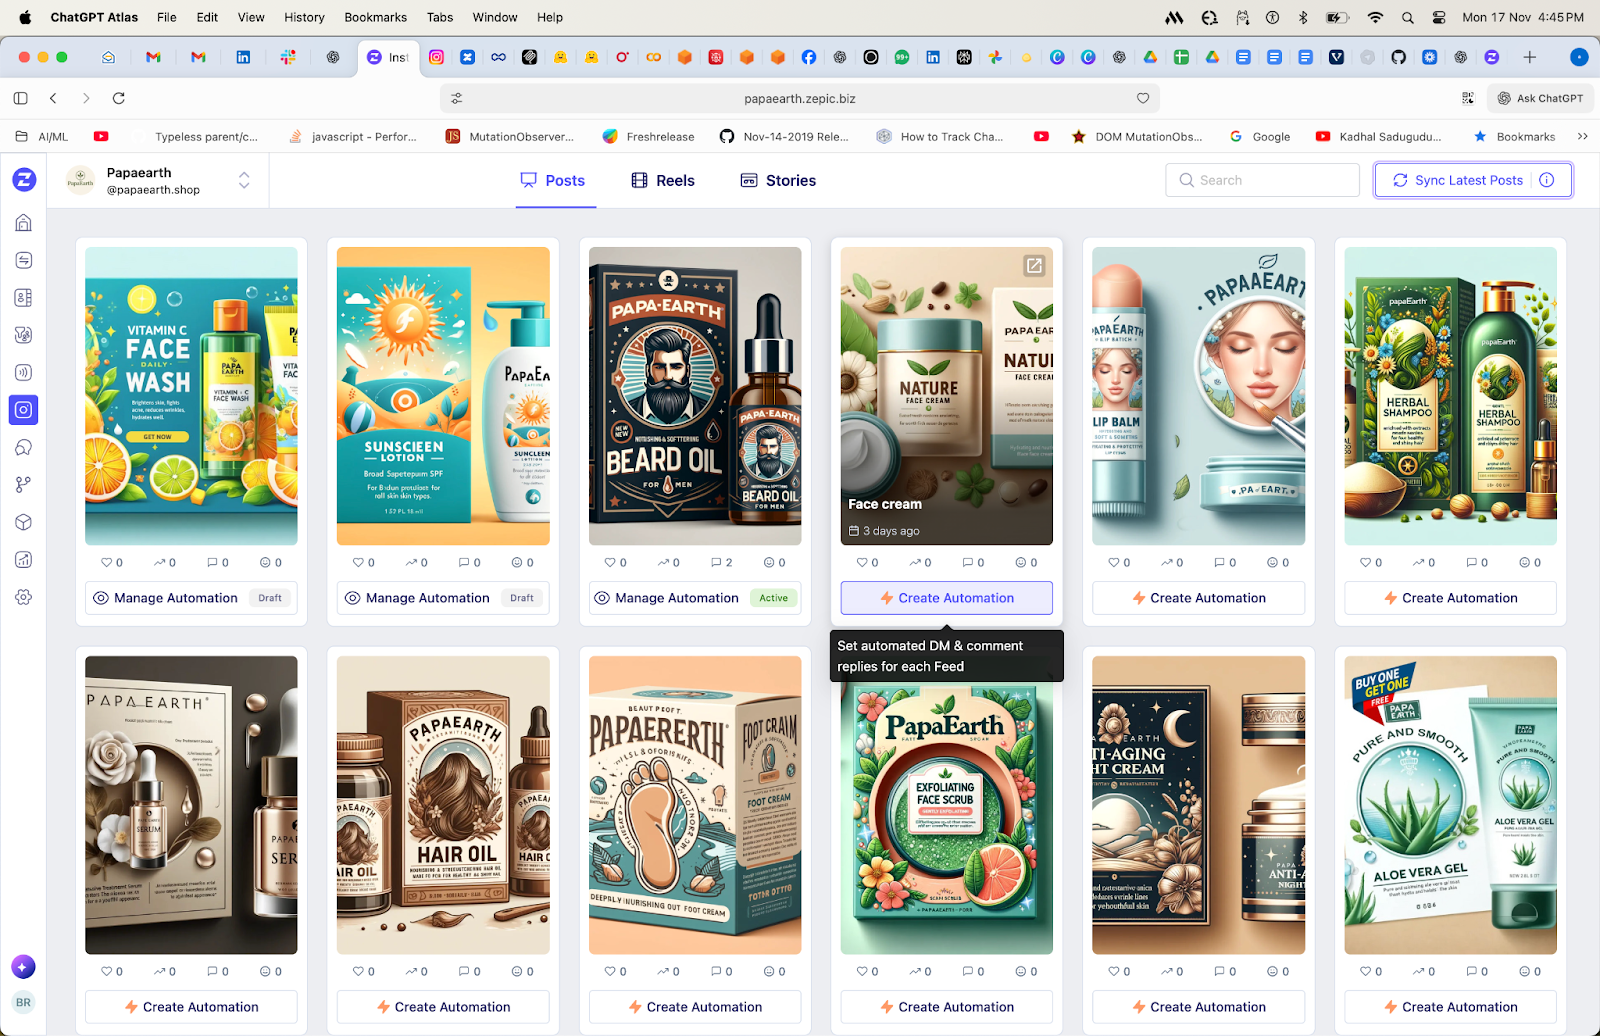Open Spotlight search in the macOS menu bar

click(1408, 17)
